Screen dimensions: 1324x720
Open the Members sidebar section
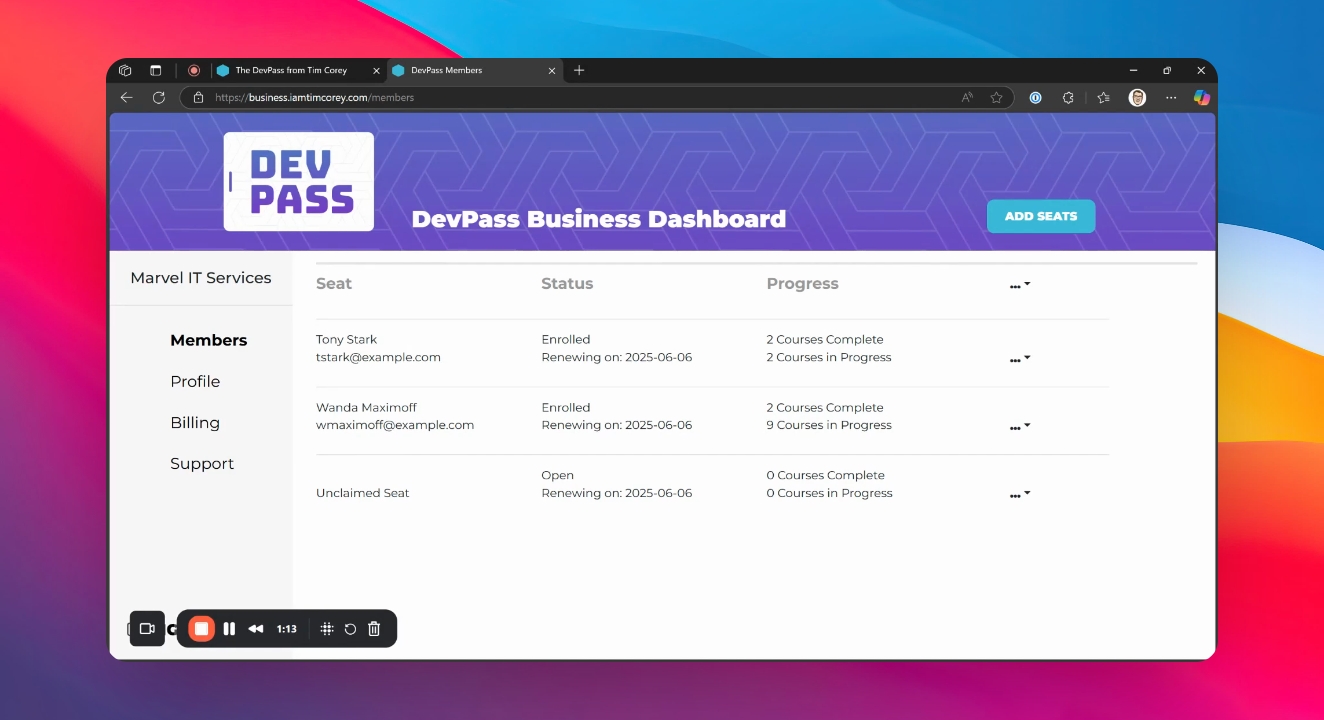tap(208, 340)
